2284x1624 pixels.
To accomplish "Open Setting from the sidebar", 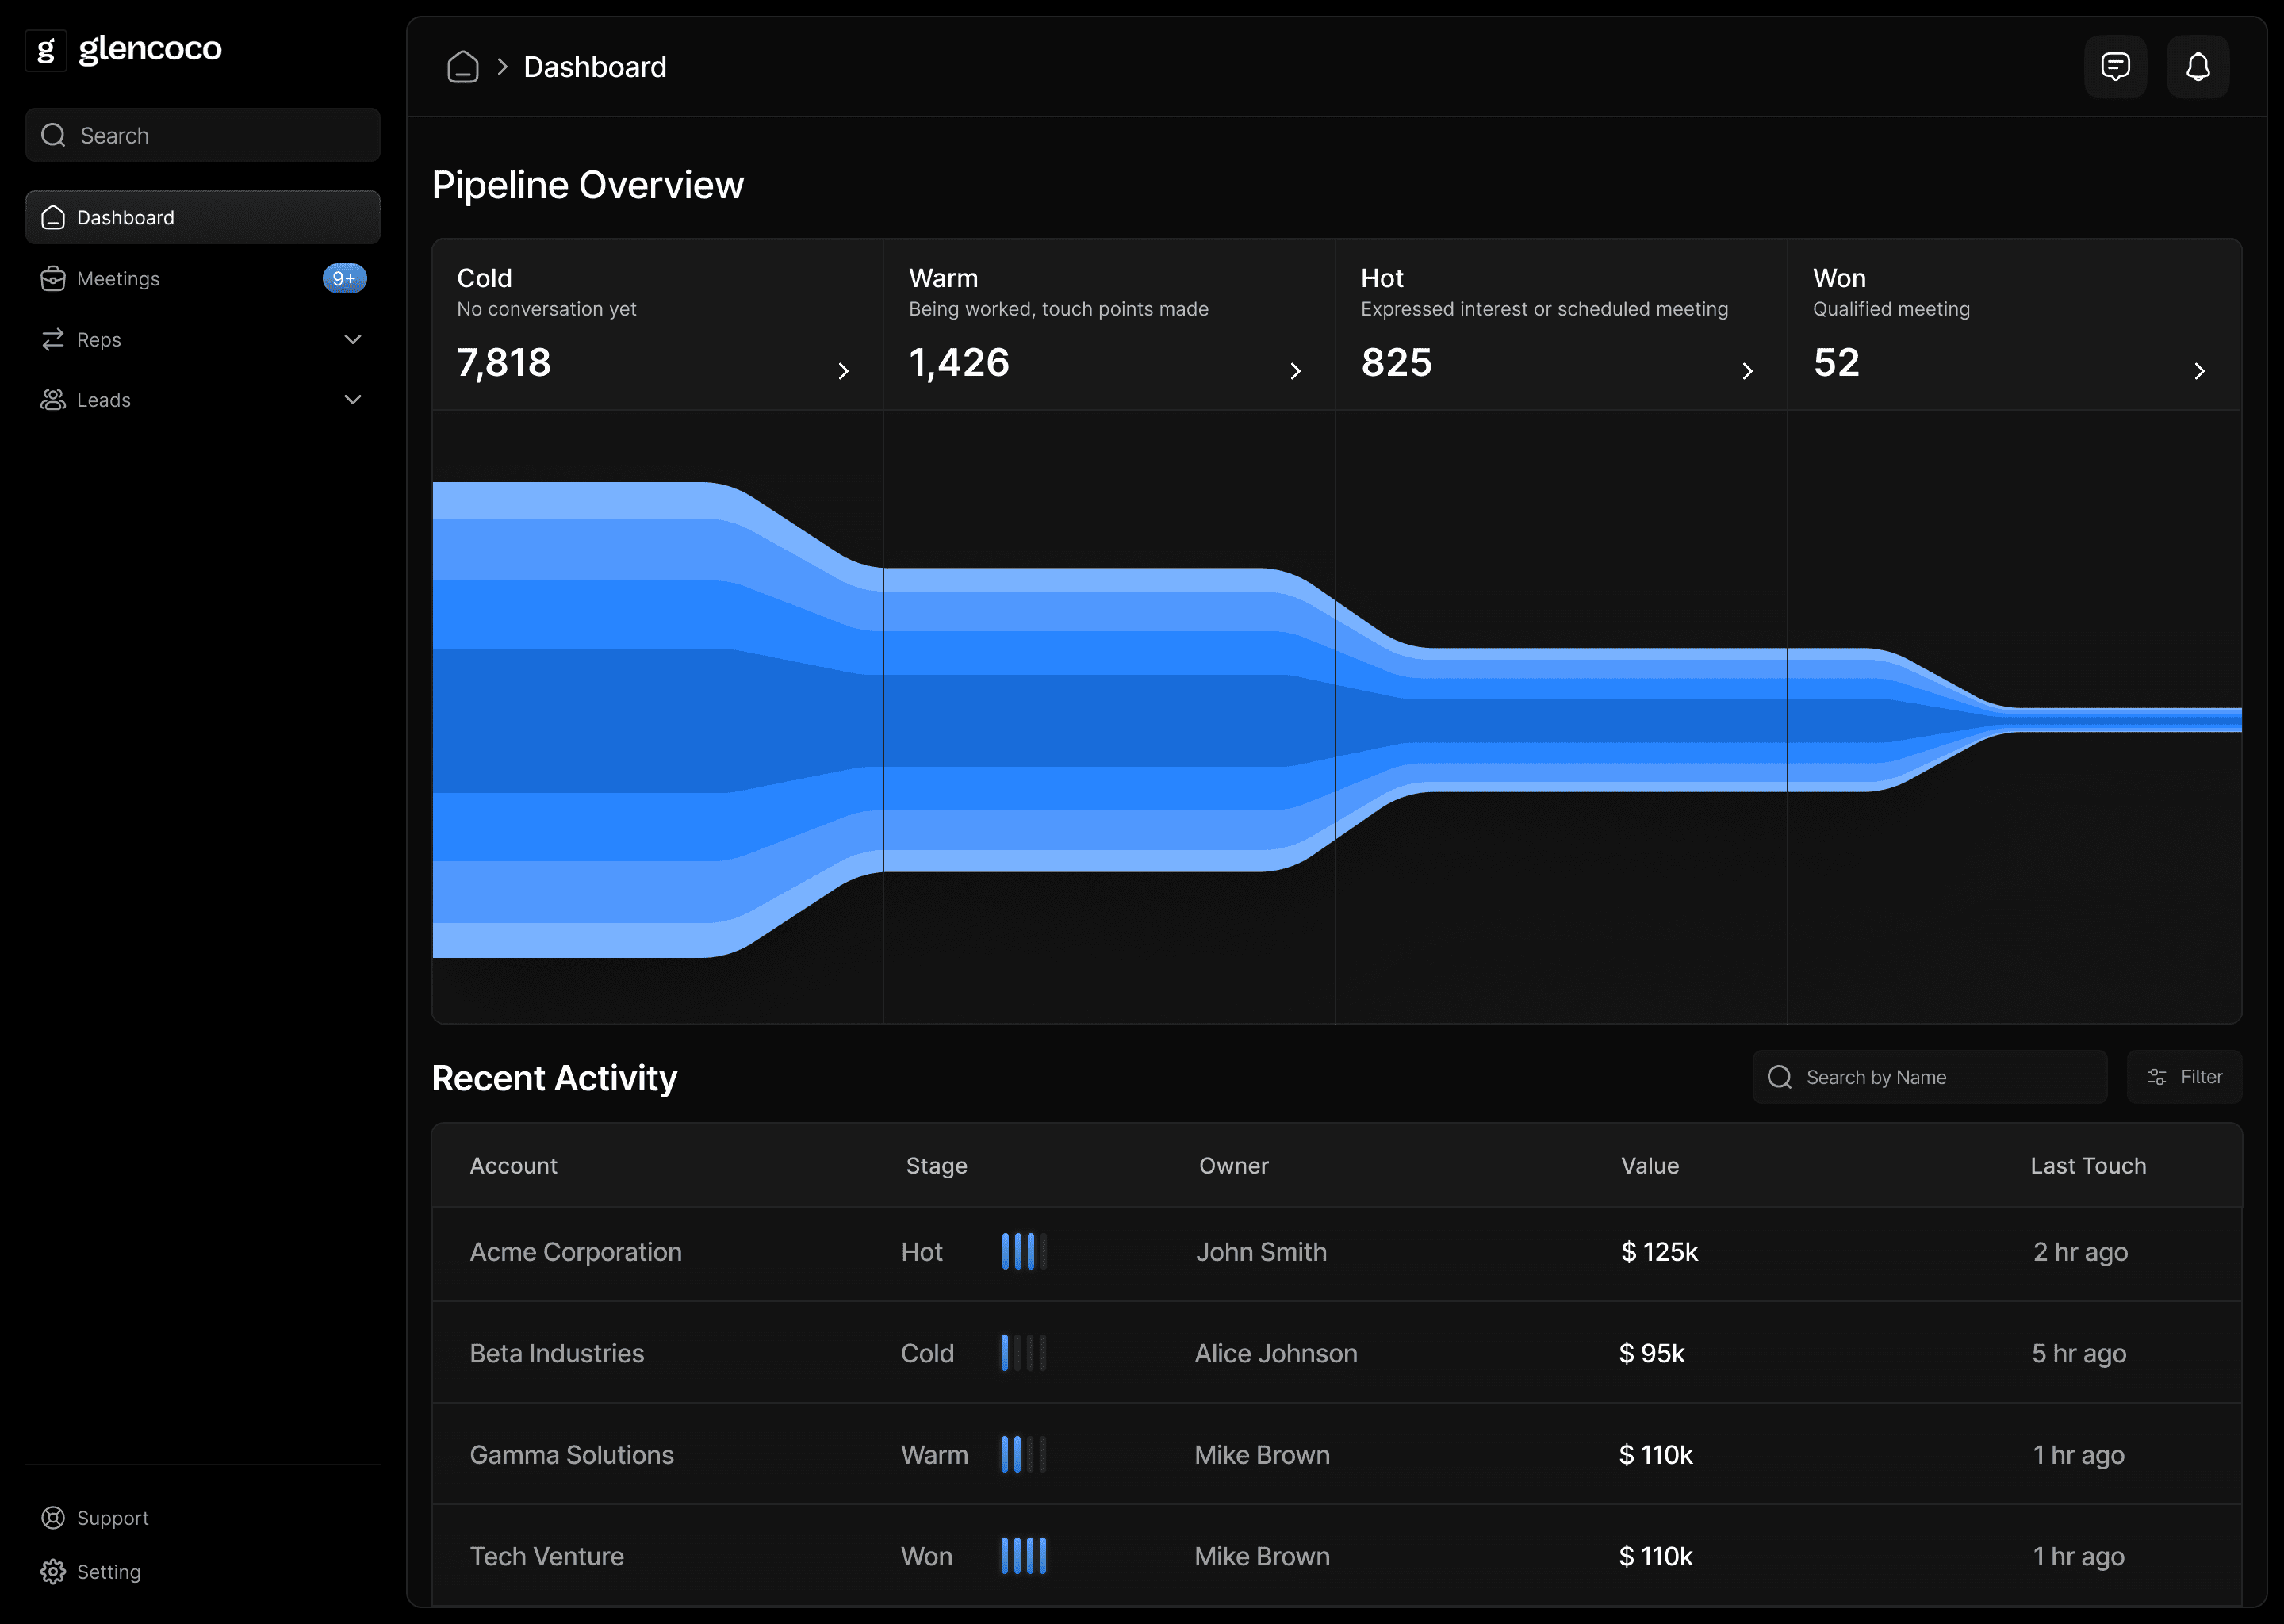I will tap(106, 1571).
